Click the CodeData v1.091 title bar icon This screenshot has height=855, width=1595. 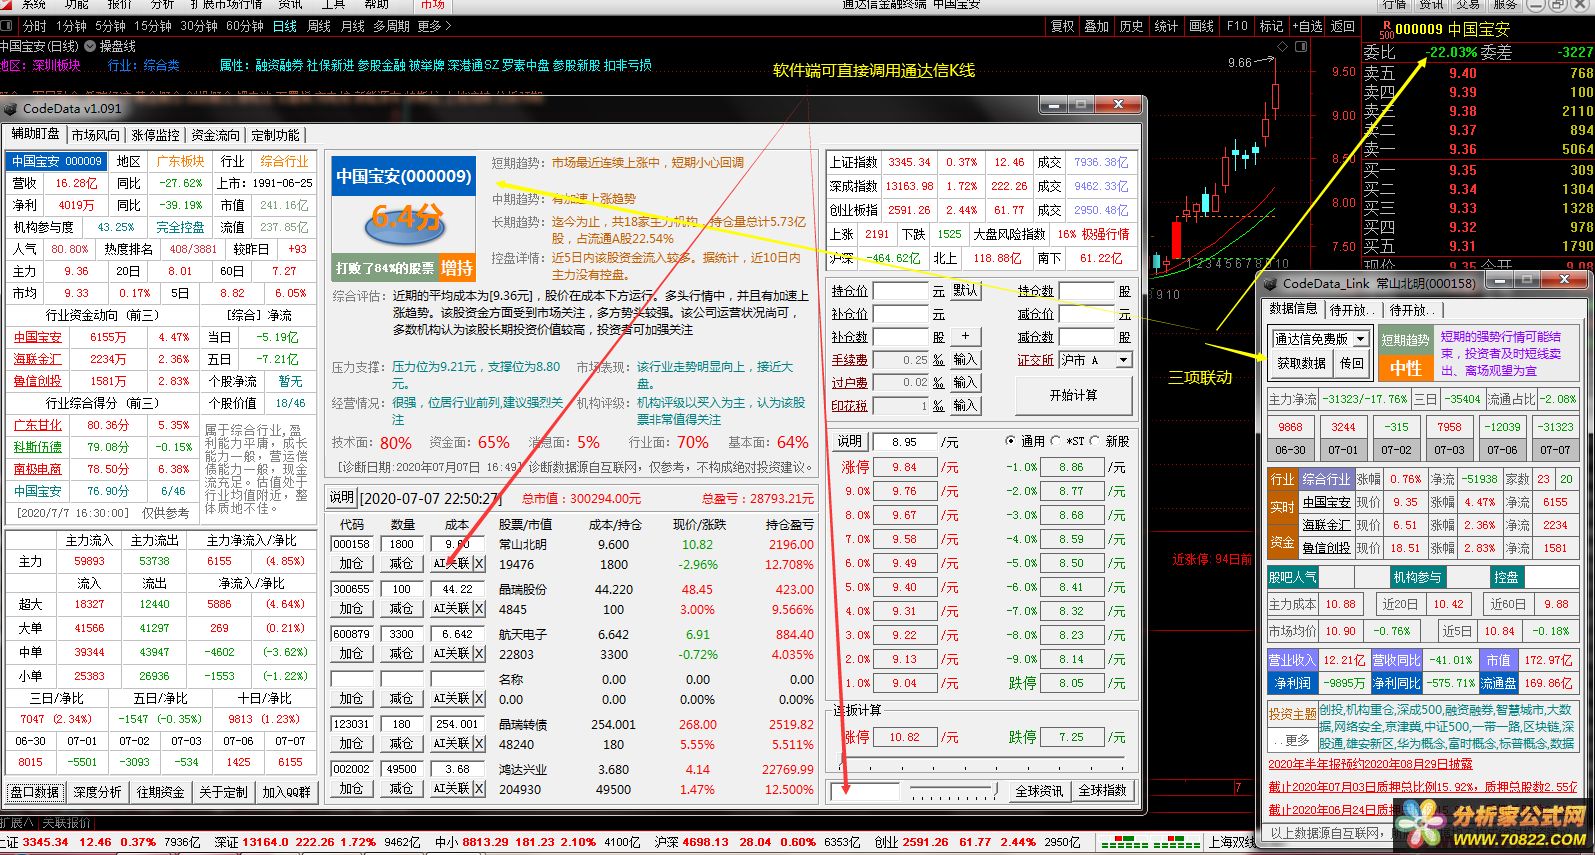(11, 108)
